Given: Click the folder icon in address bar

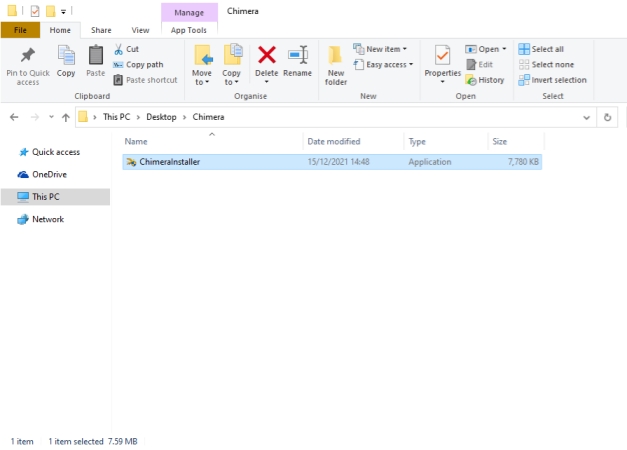Looking at the screenshot, I should [83, 117].
